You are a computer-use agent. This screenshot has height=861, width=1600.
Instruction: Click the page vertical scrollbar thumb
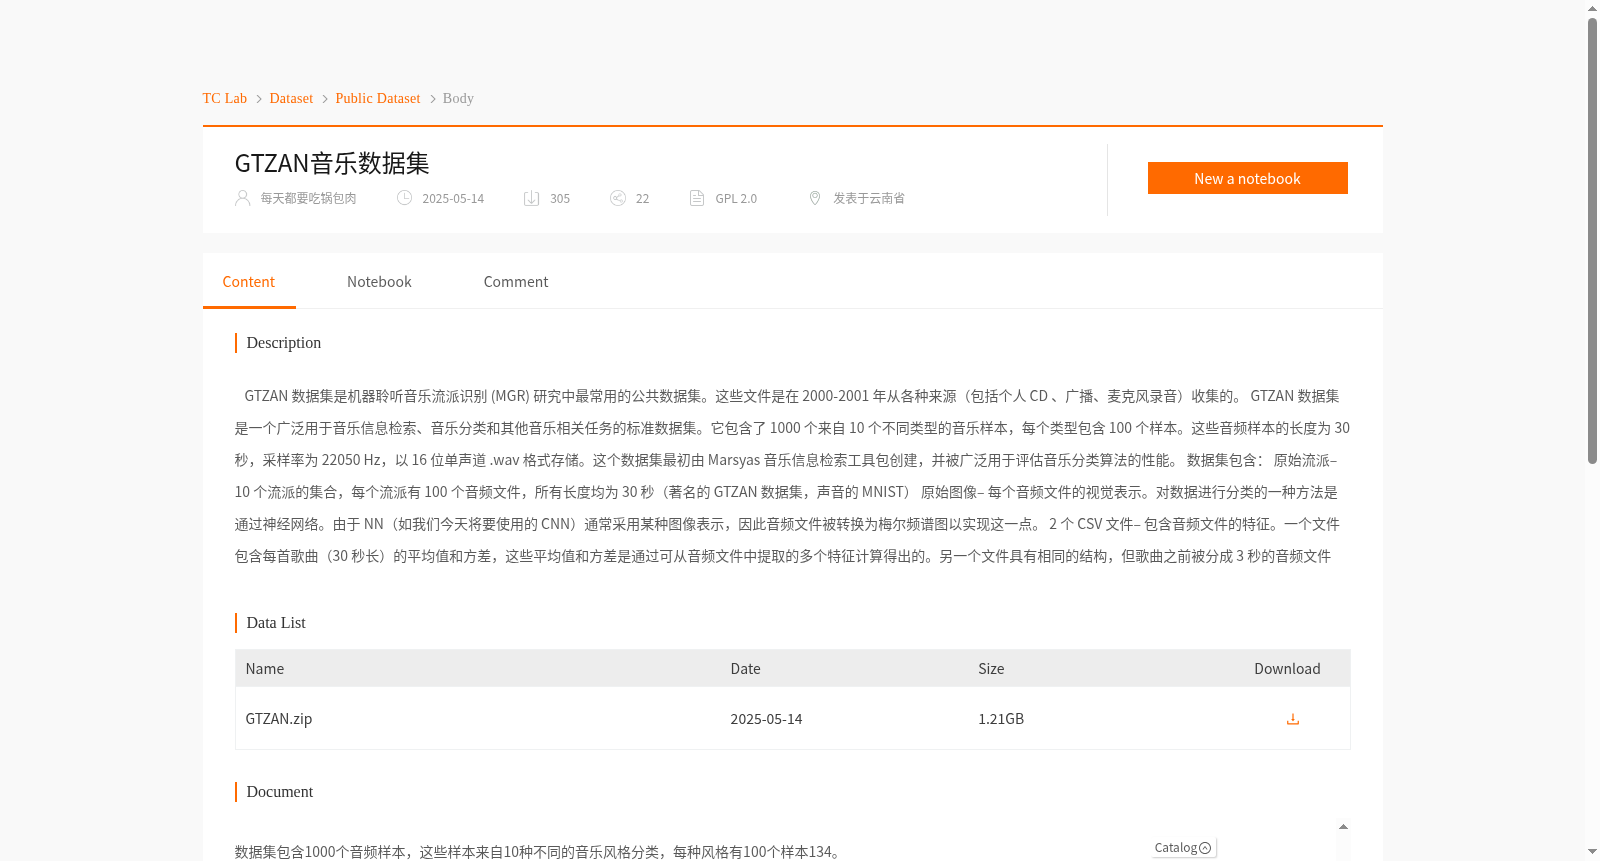click(x=1592, y=240)
